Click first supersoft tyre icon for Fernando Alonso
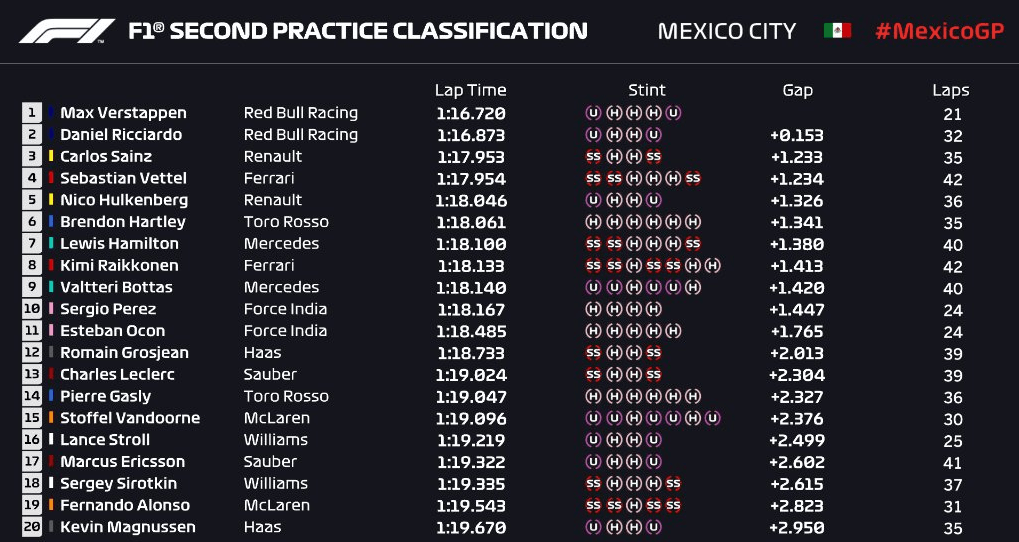The height and width of the screenshot is (542, 1019). 593,505
